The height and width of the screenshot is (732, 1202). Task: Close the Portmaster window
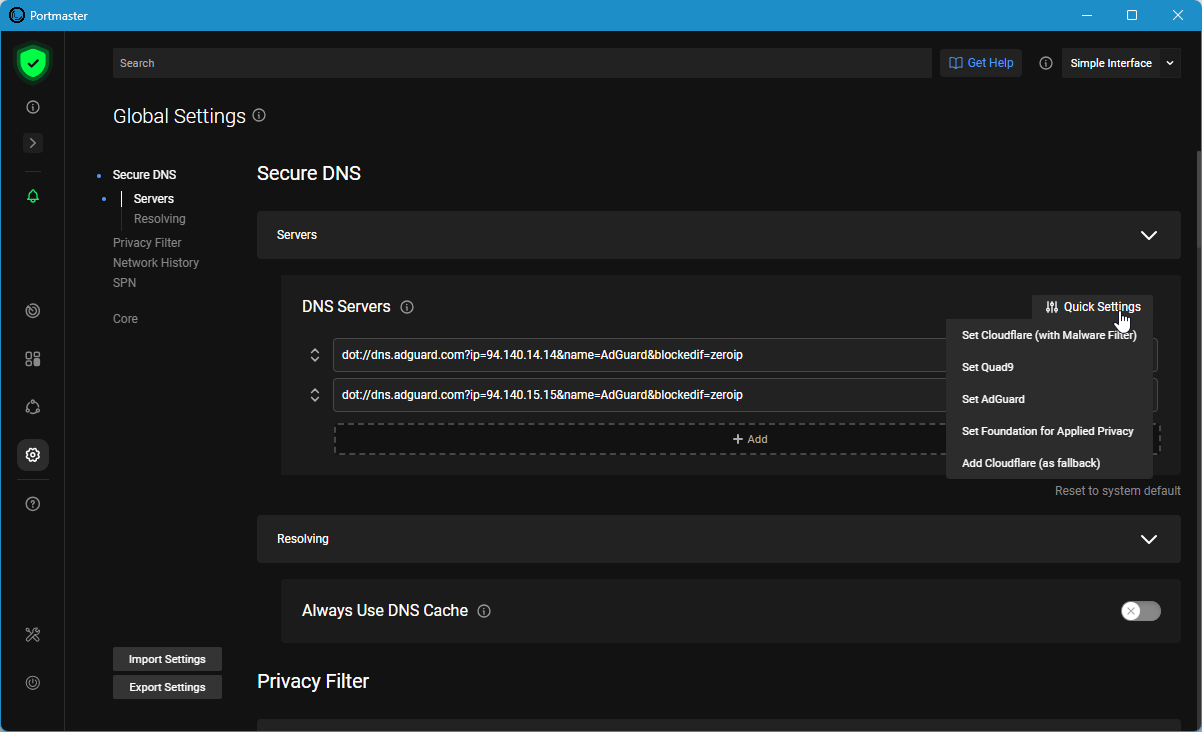(x=1178, y=15)
